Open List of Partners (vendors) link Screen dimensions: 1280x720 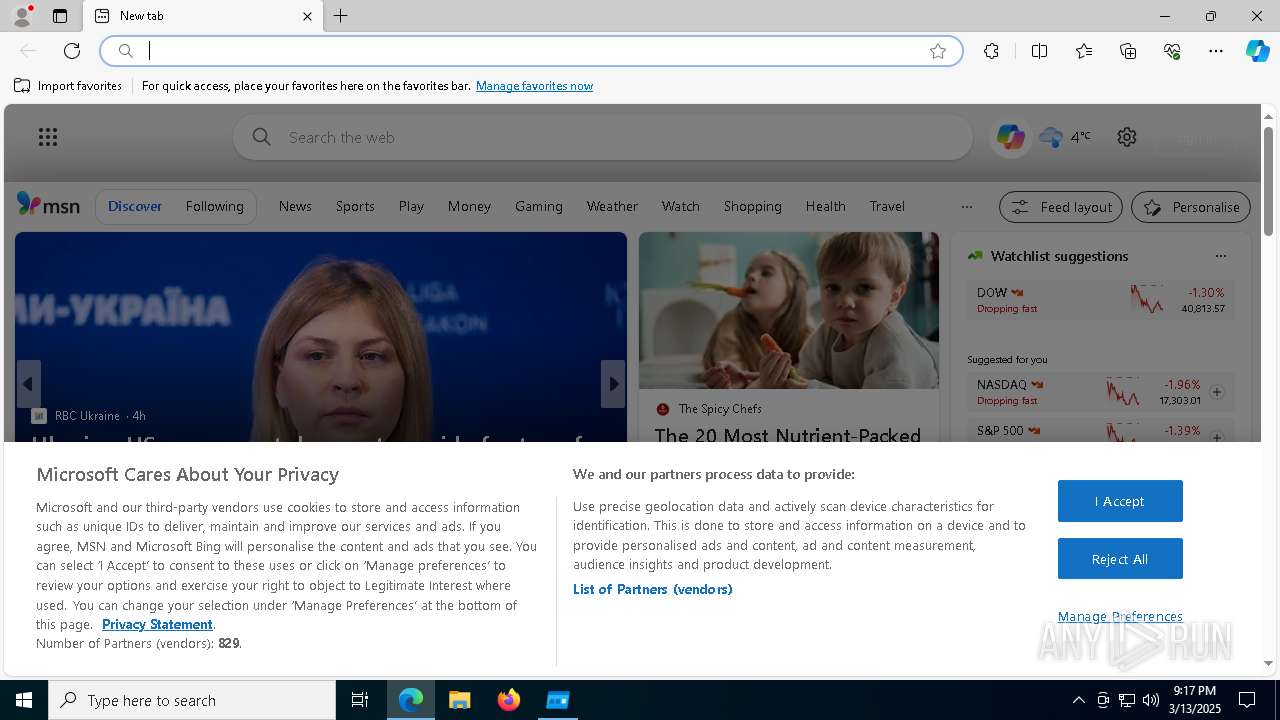point(653,589)
